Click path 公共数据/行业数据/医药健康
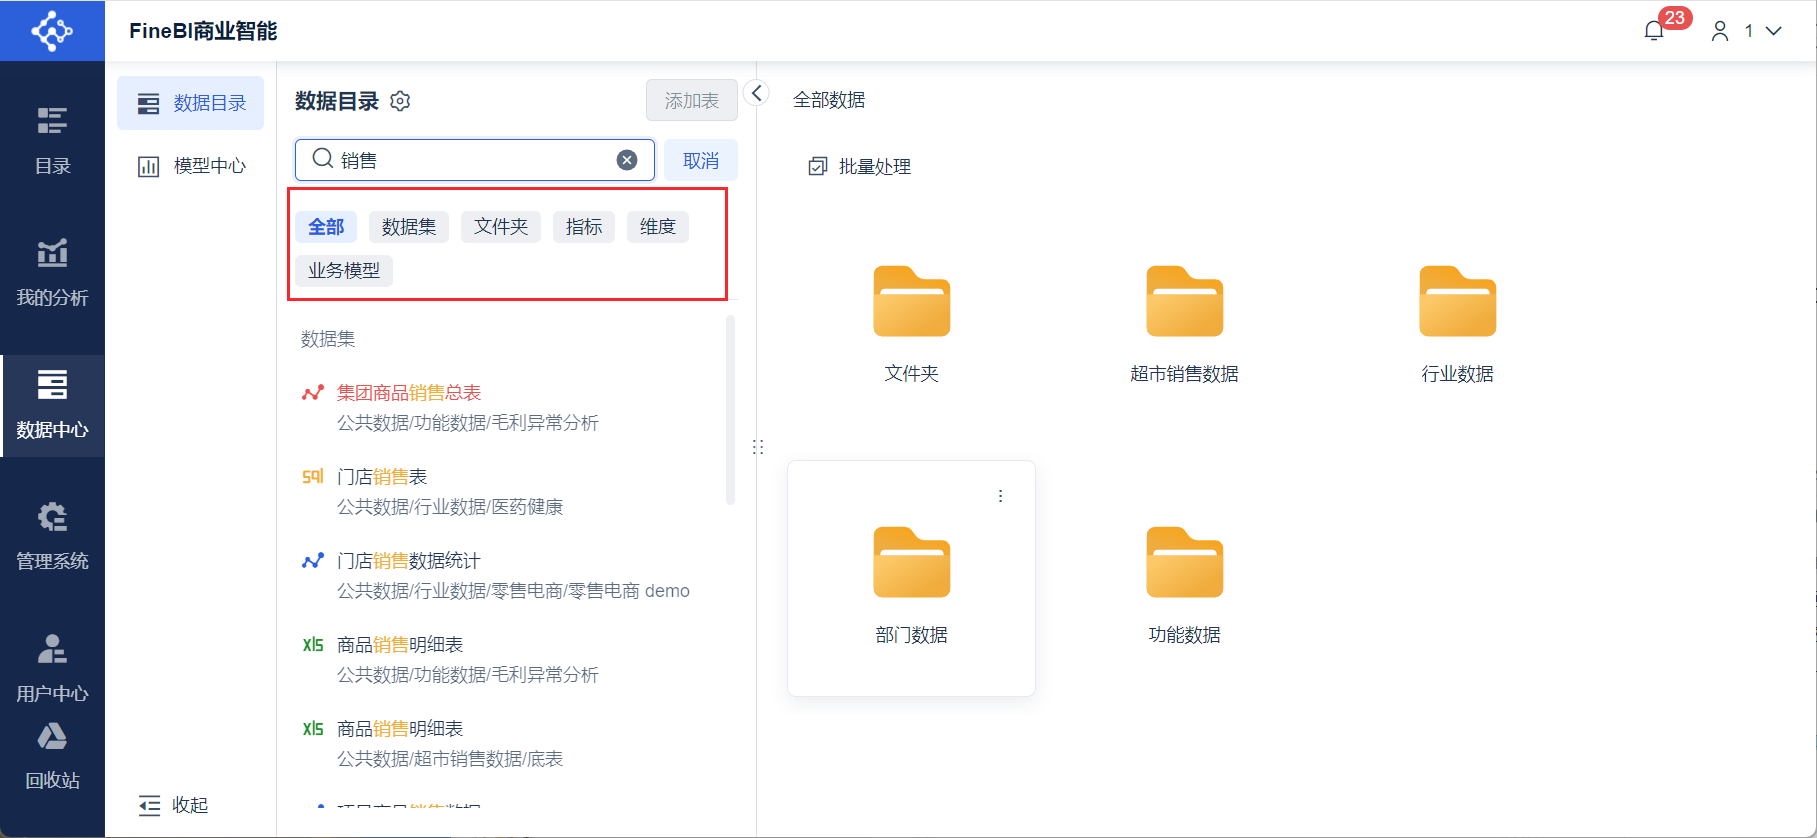This screenshot has width=1817, height=838. 450,507
